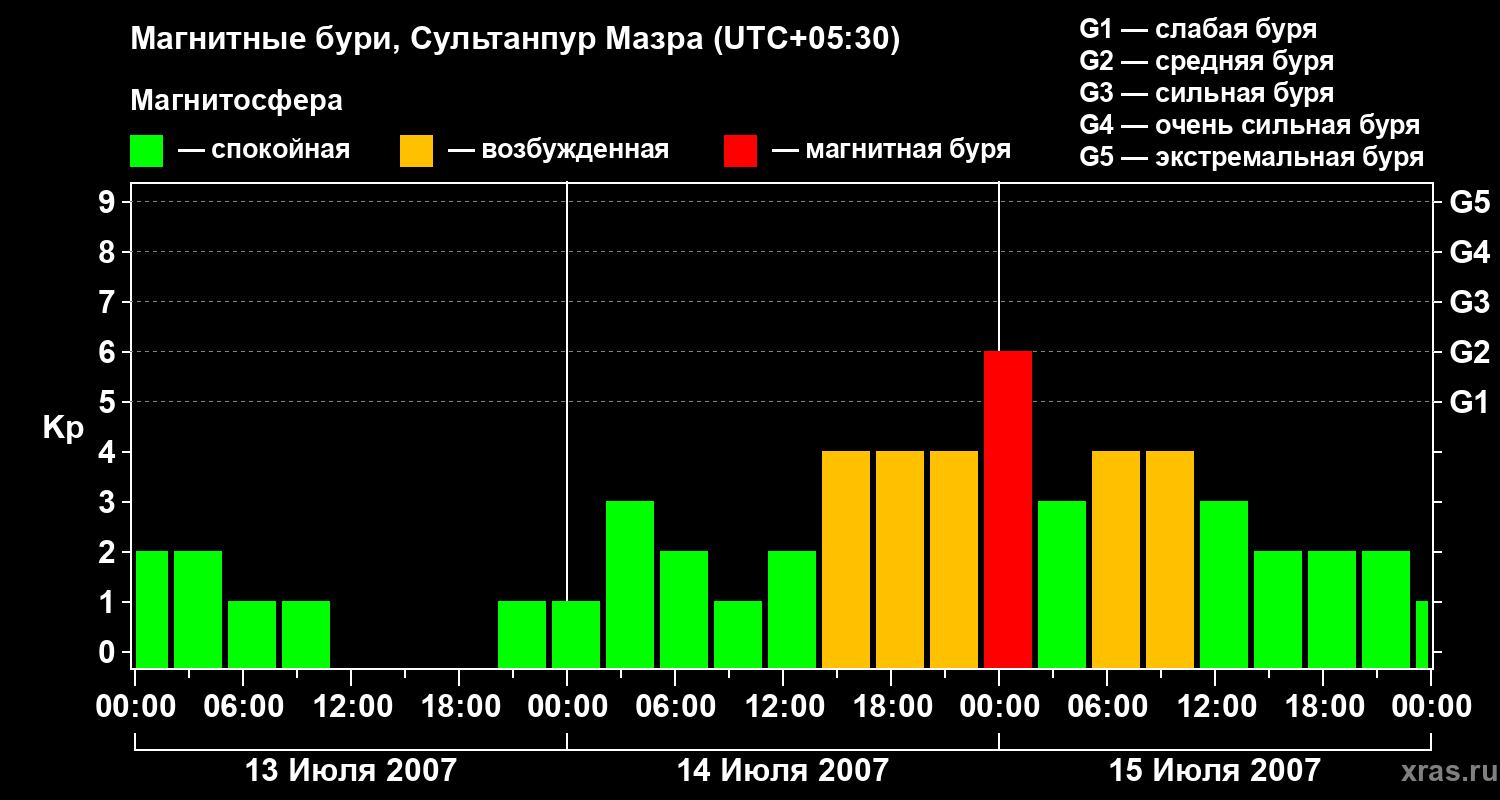
Task: Select the green Kp 3 bar on 14 July
Action: [630, 585]
